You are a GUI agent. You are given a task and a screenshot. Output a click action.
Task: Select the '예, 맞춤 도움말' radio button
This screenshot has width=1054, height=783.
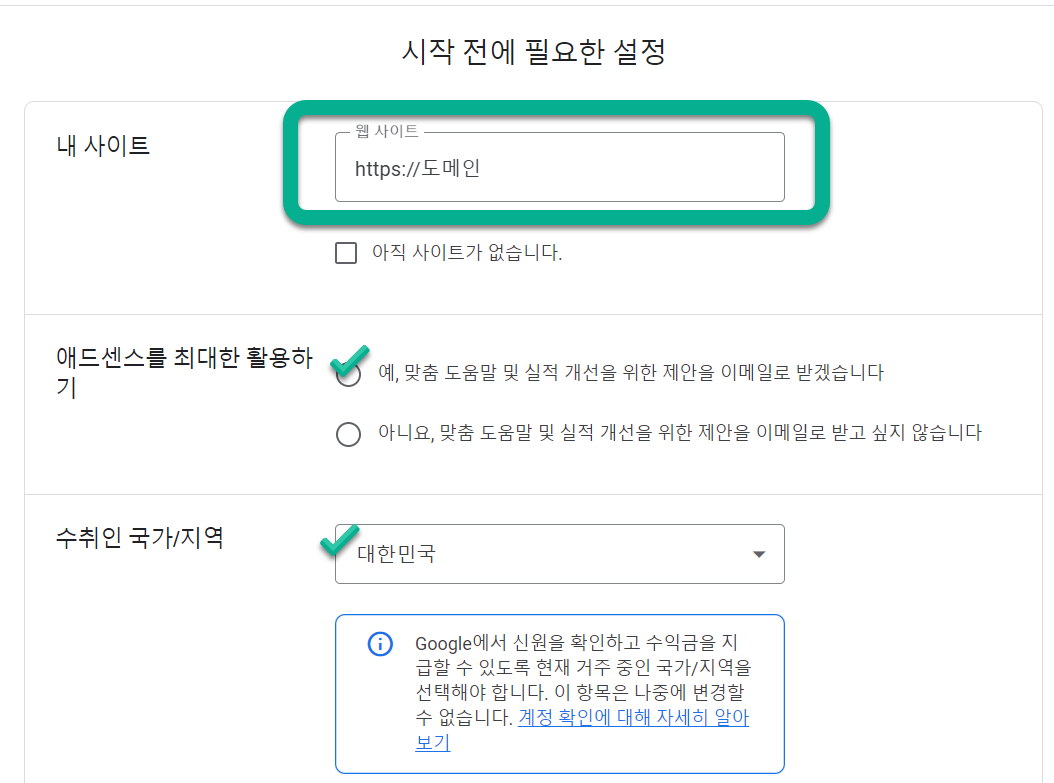(x=348, y=374)
